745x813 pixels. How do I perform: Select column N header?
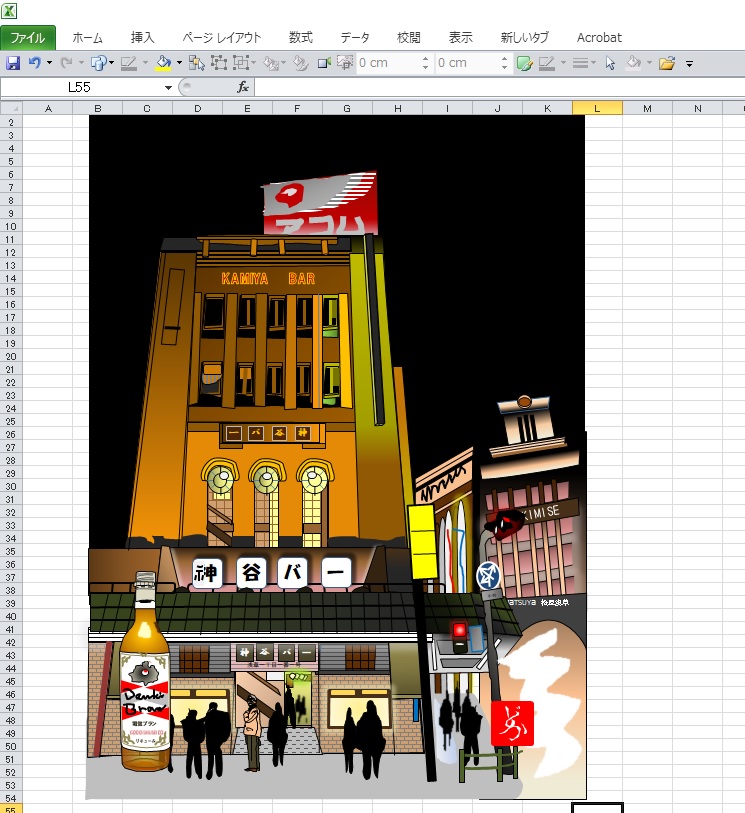click(697, 108)
